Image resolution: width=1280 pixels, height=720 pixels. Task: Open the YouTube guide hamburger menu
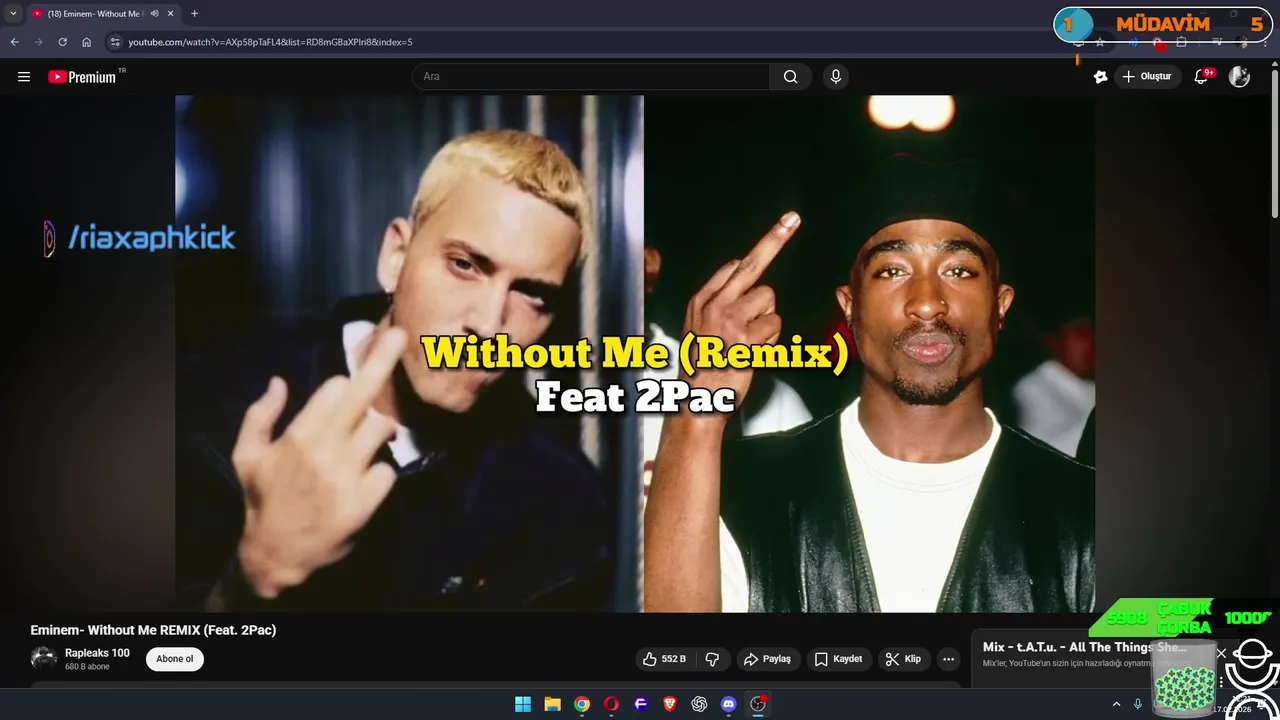coord(24,77)
